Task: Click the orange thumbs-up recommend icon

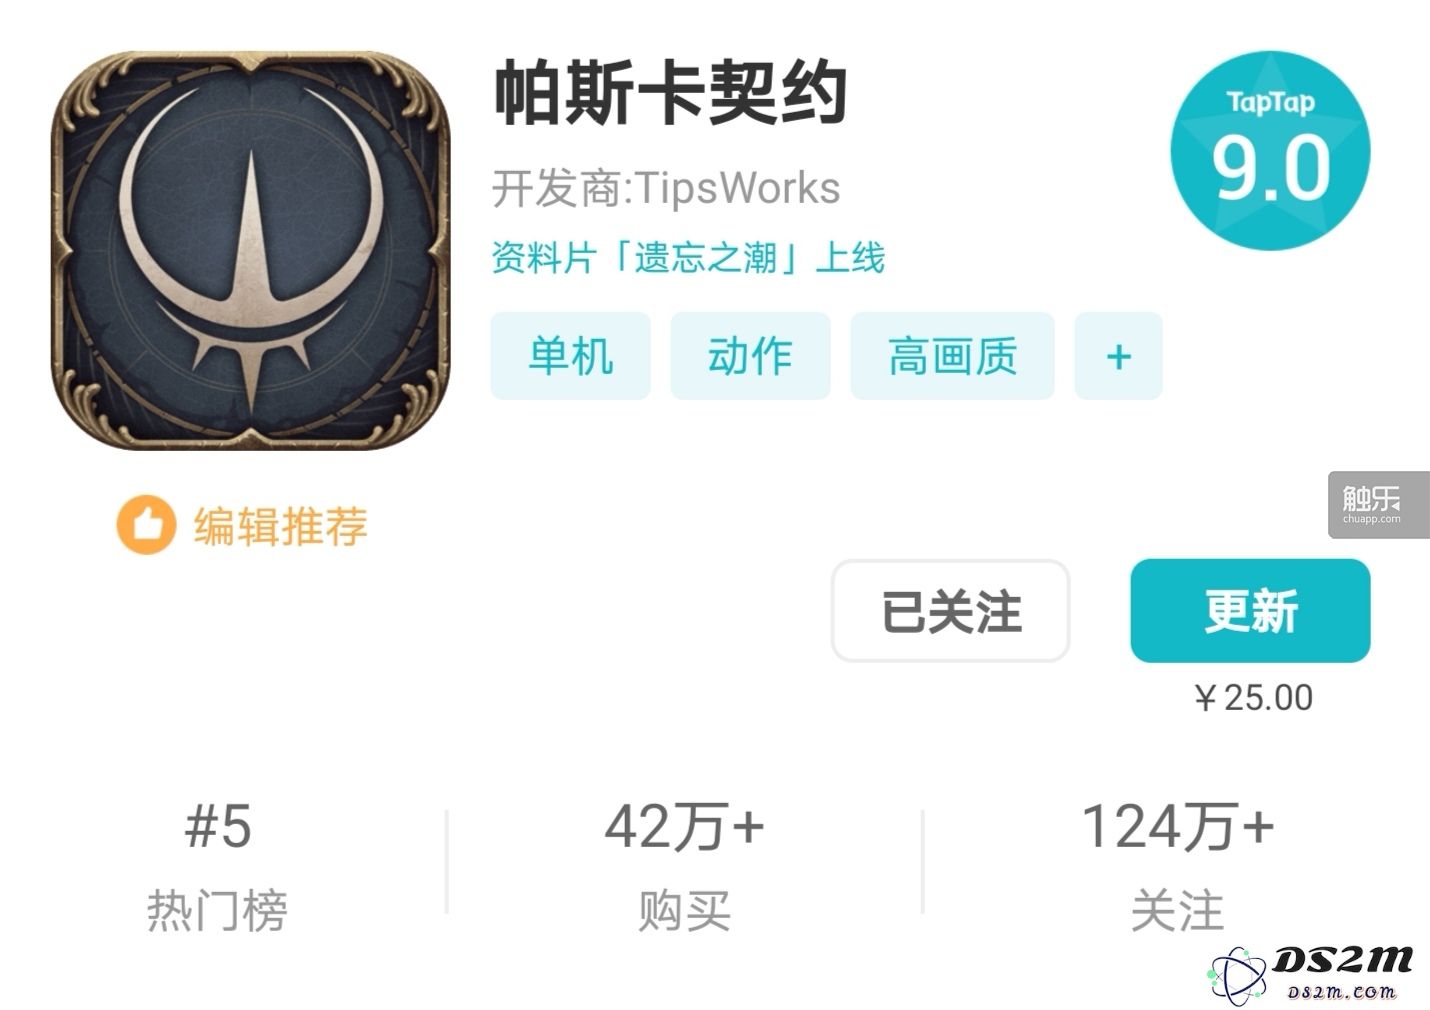Action: (146, 526)
